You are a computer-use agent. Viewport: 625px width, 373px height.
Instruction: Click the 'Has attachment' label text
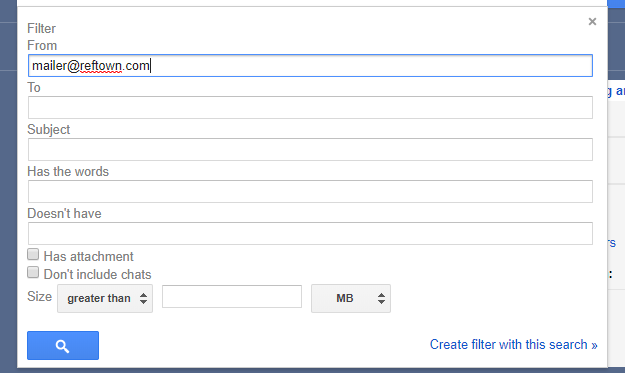(88, 256)
